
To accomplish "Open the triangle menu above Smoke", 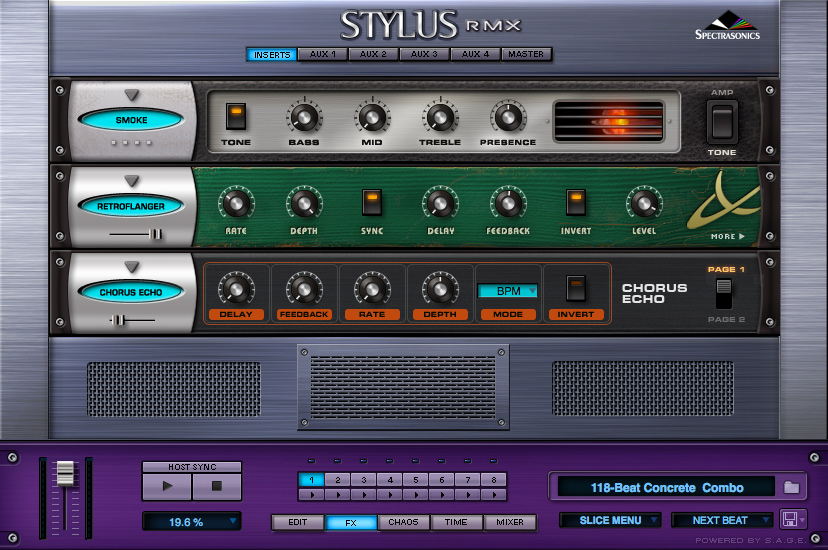I will coord(131,95).
